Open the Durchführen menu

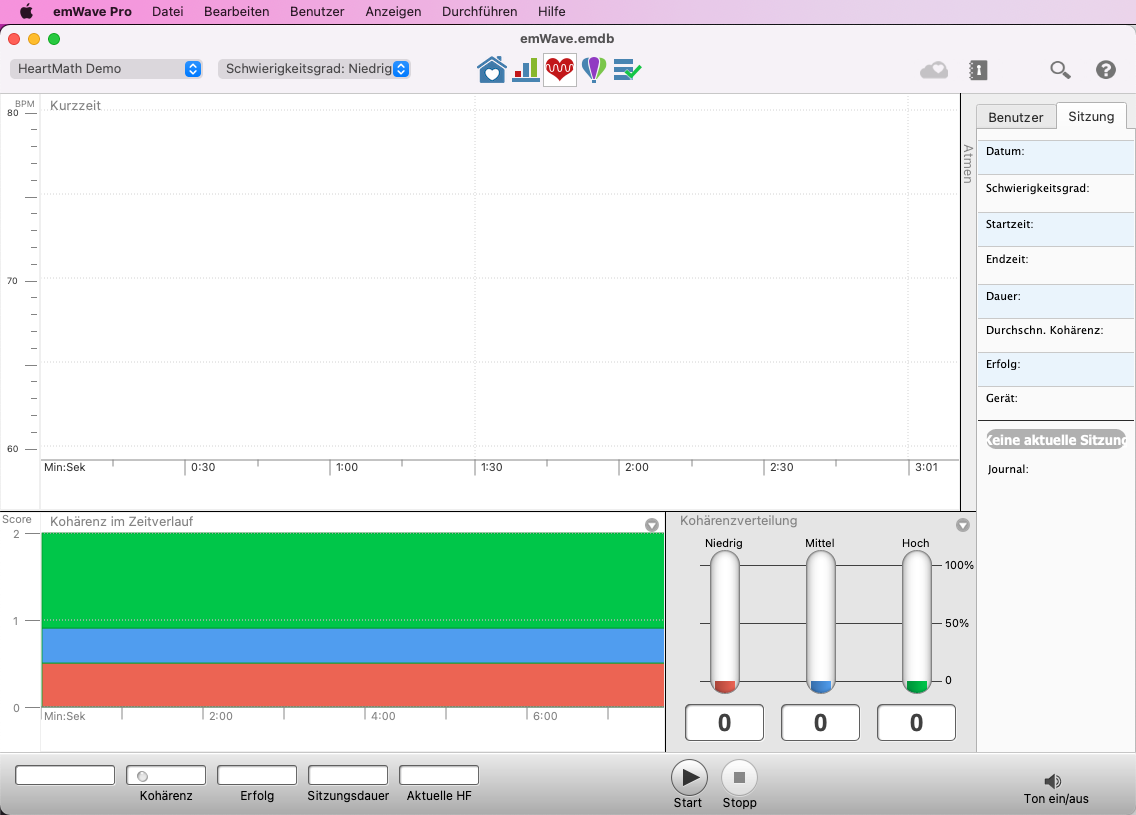tap(480, 12)
